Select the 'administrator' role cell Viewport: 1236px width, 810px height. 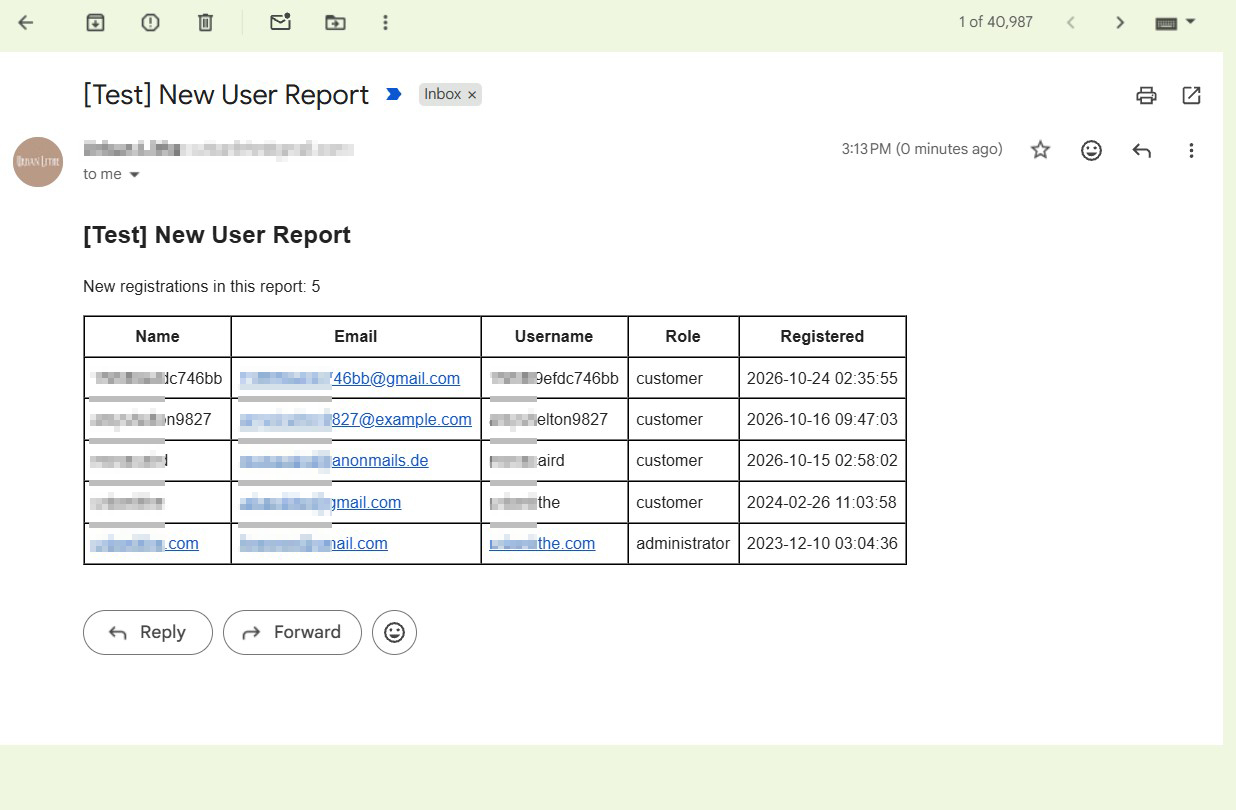coord(683,543)
